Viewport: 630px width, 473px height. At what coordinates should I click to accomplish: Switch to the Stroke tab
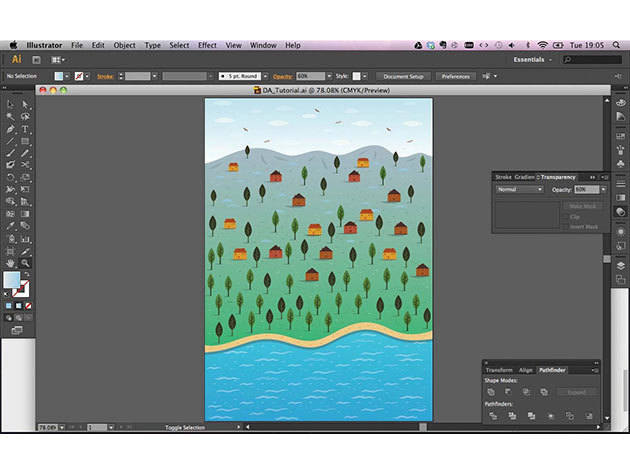point(503,177)
